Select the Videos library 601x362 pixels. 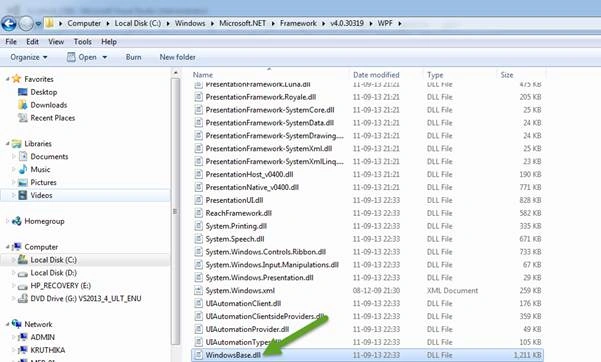coord(41,196)
